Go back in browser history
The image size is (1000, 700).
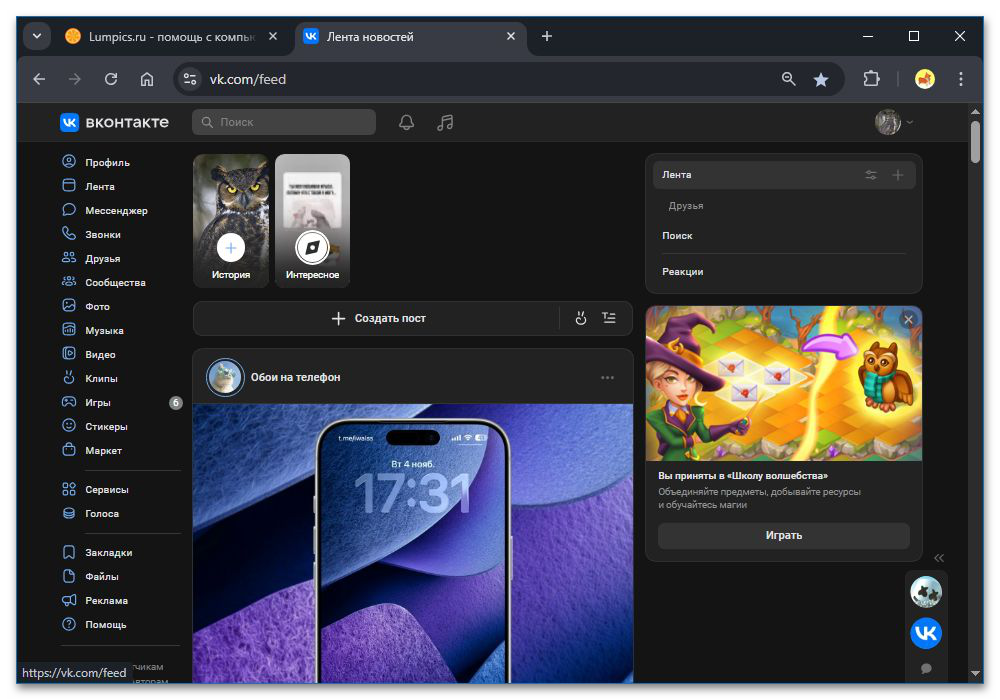39,79
